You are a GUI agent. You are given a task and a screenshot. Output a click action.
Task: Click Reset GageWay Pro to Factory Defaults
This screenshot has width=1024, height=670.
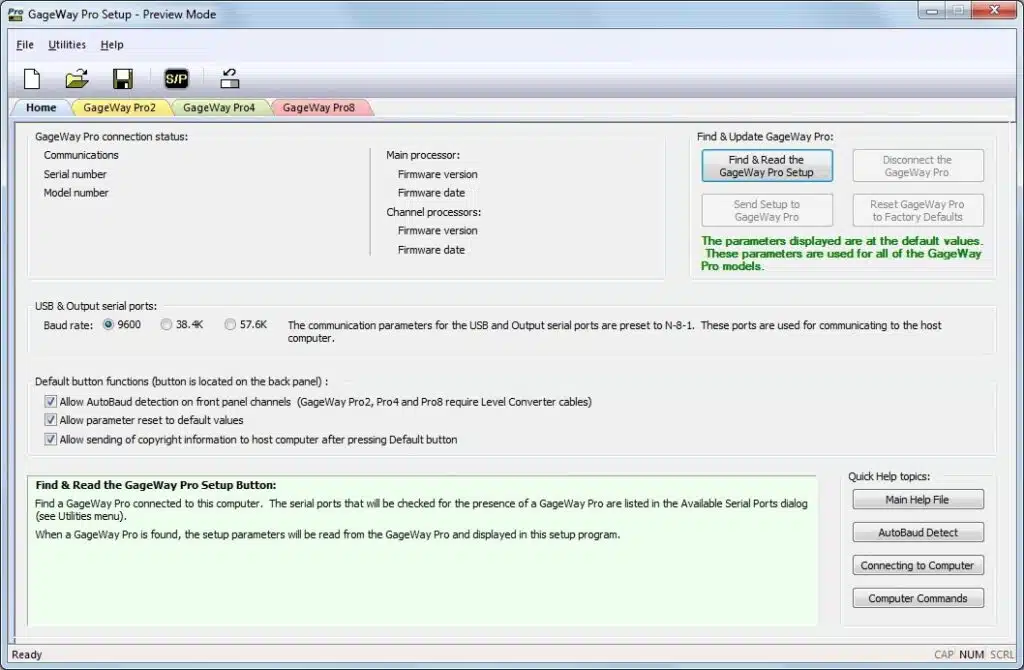tap(918, 210)
